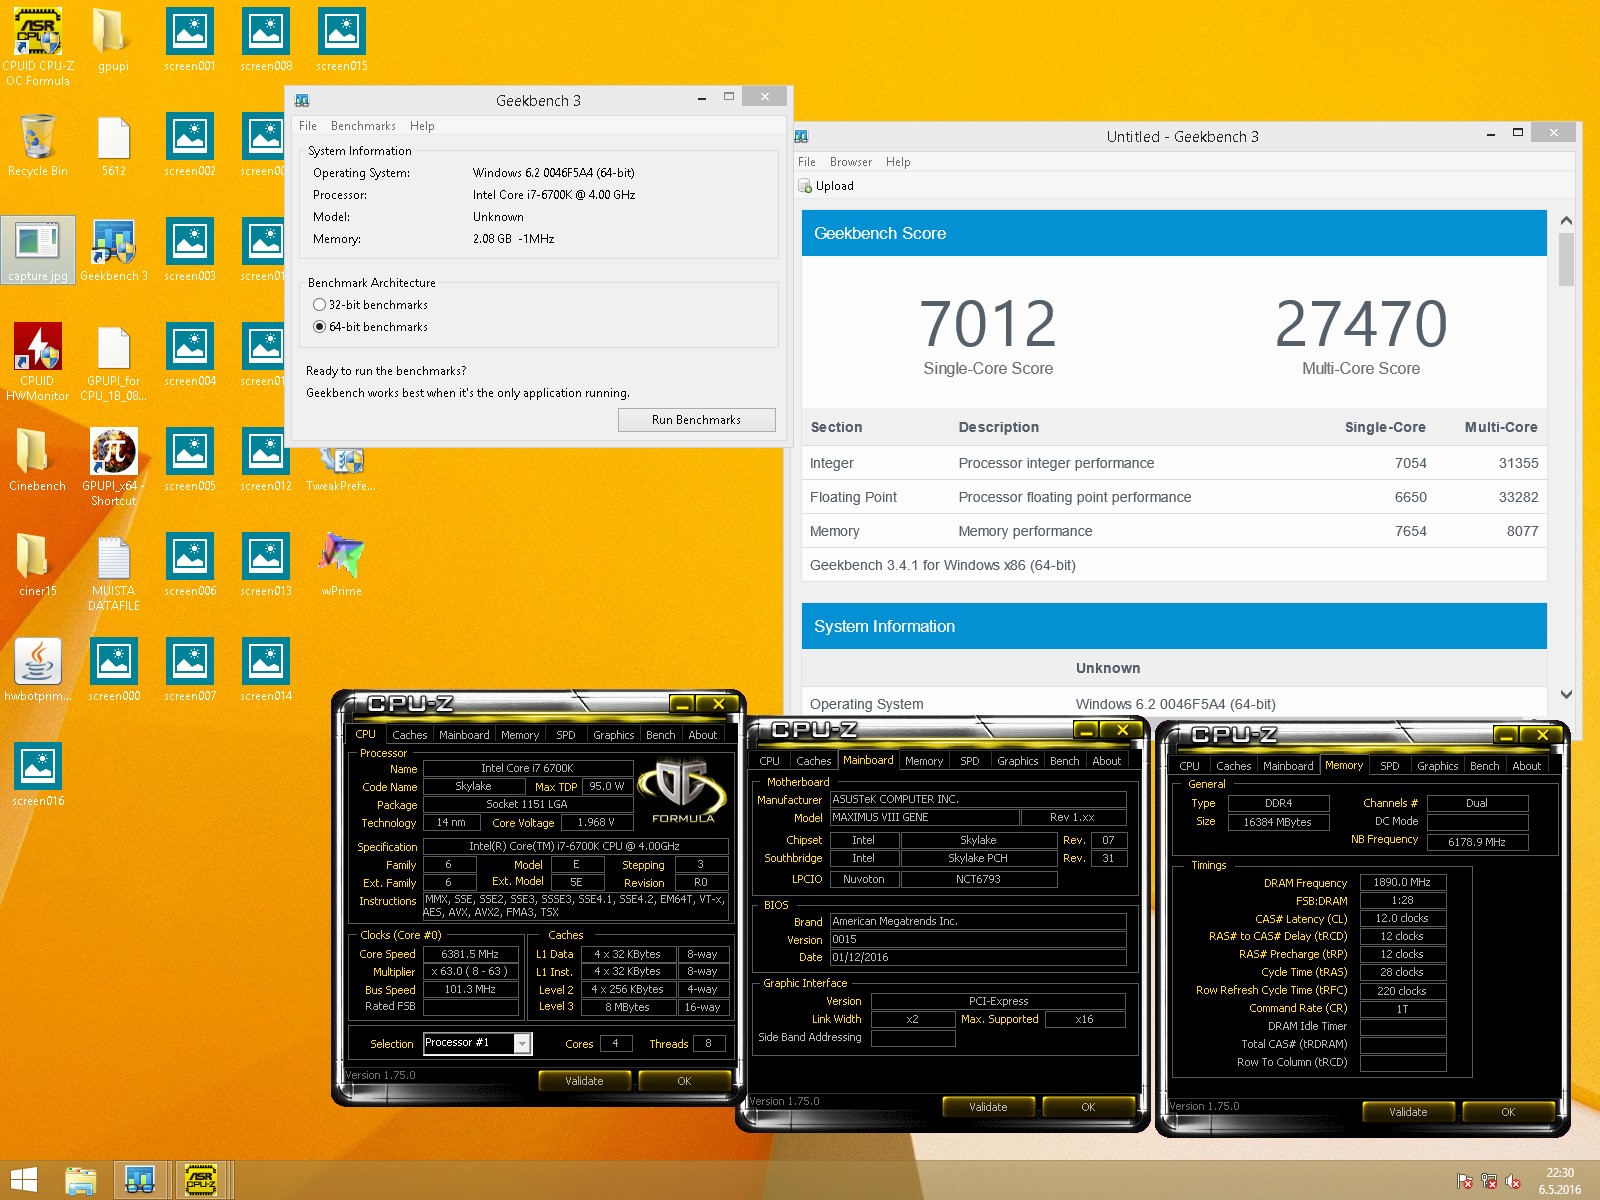Open the screen001 image icon
This screenshot has width=1600, height=1200.
190,40
